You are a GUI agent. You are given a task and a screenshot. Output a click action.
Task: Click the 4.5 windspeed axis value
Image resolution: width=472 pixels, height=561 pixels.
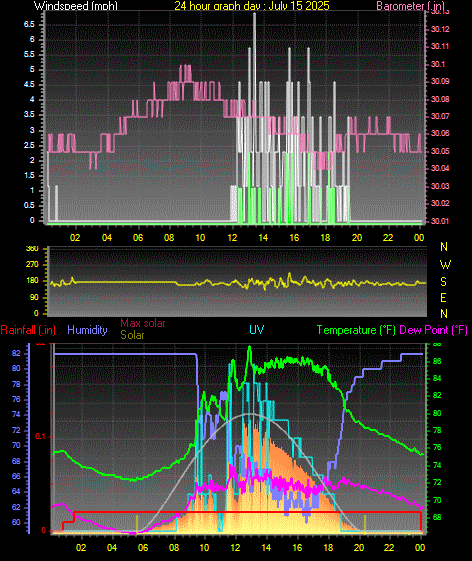tap(29, 84)
